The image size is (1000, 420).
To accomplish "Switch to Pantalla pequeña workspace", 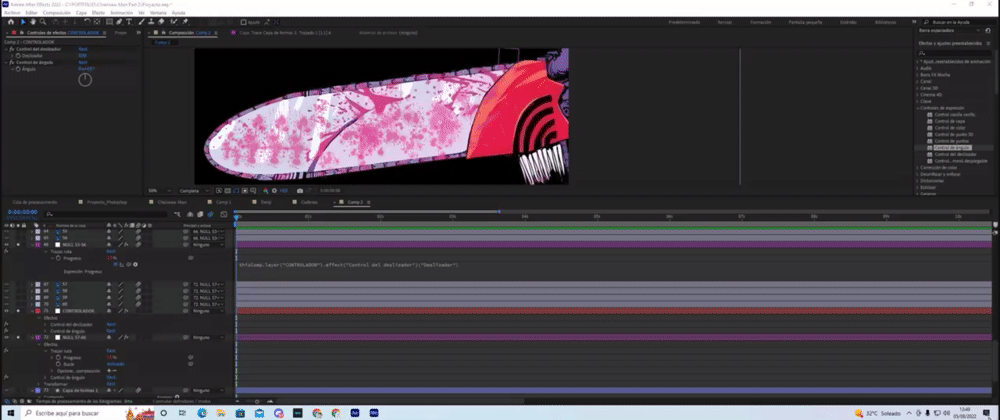I will point(805,22).
